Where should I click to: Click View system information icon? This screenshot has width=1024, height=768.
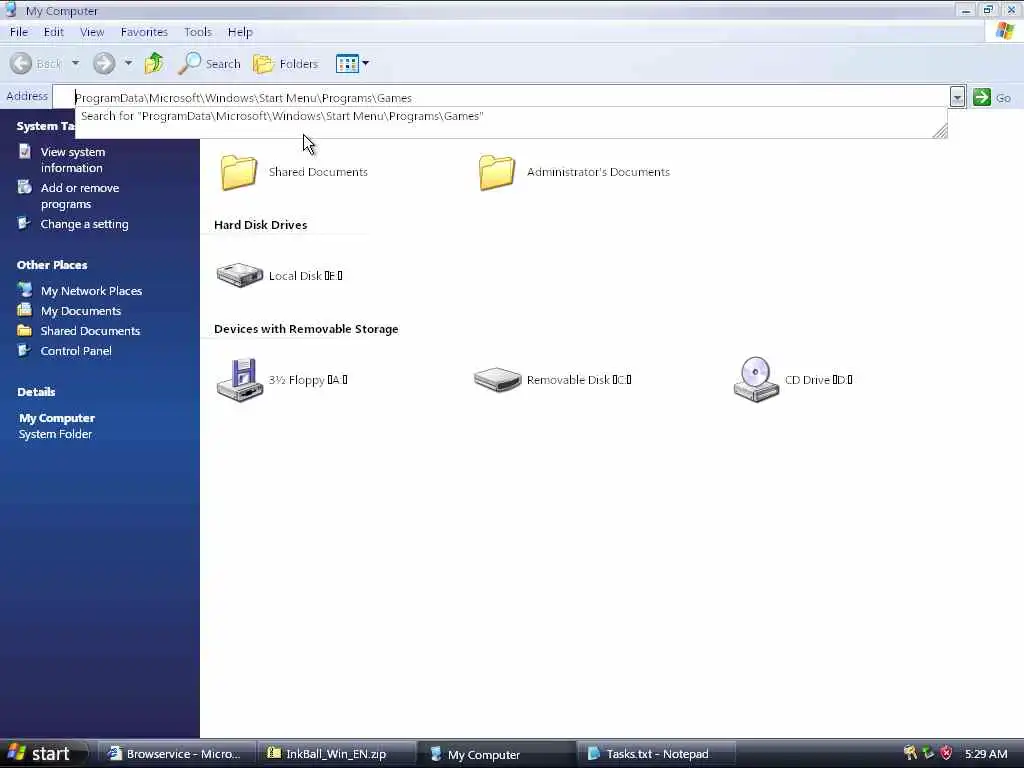coord(25,152)
